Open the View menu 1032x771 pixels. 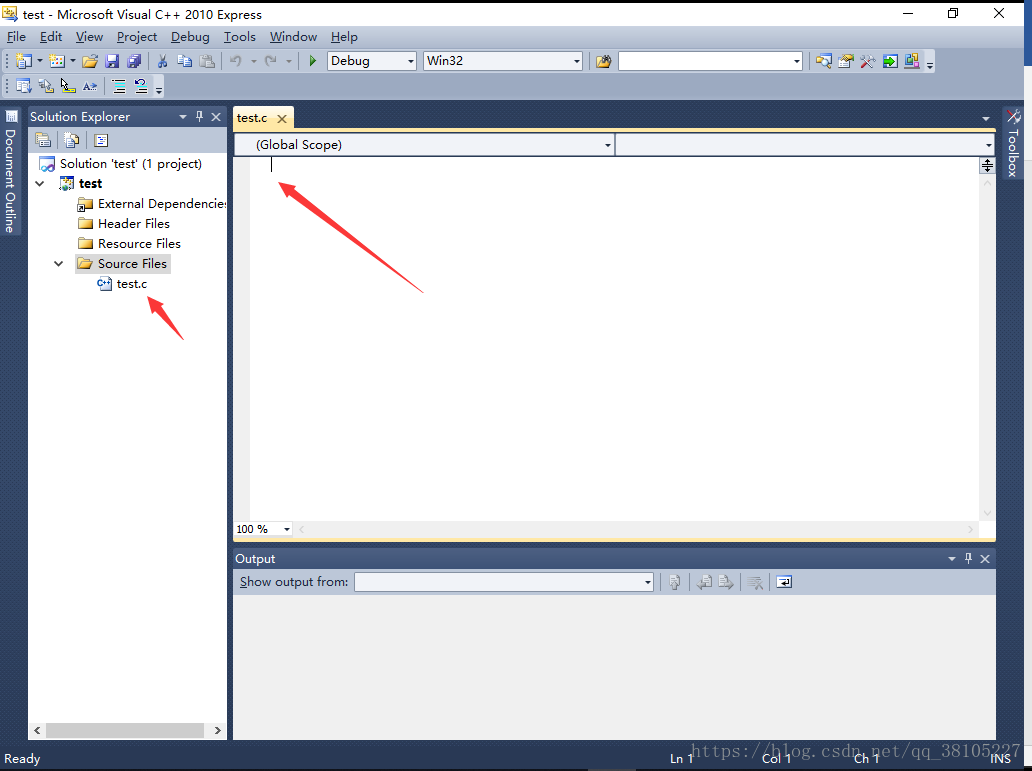coord(89,37)
